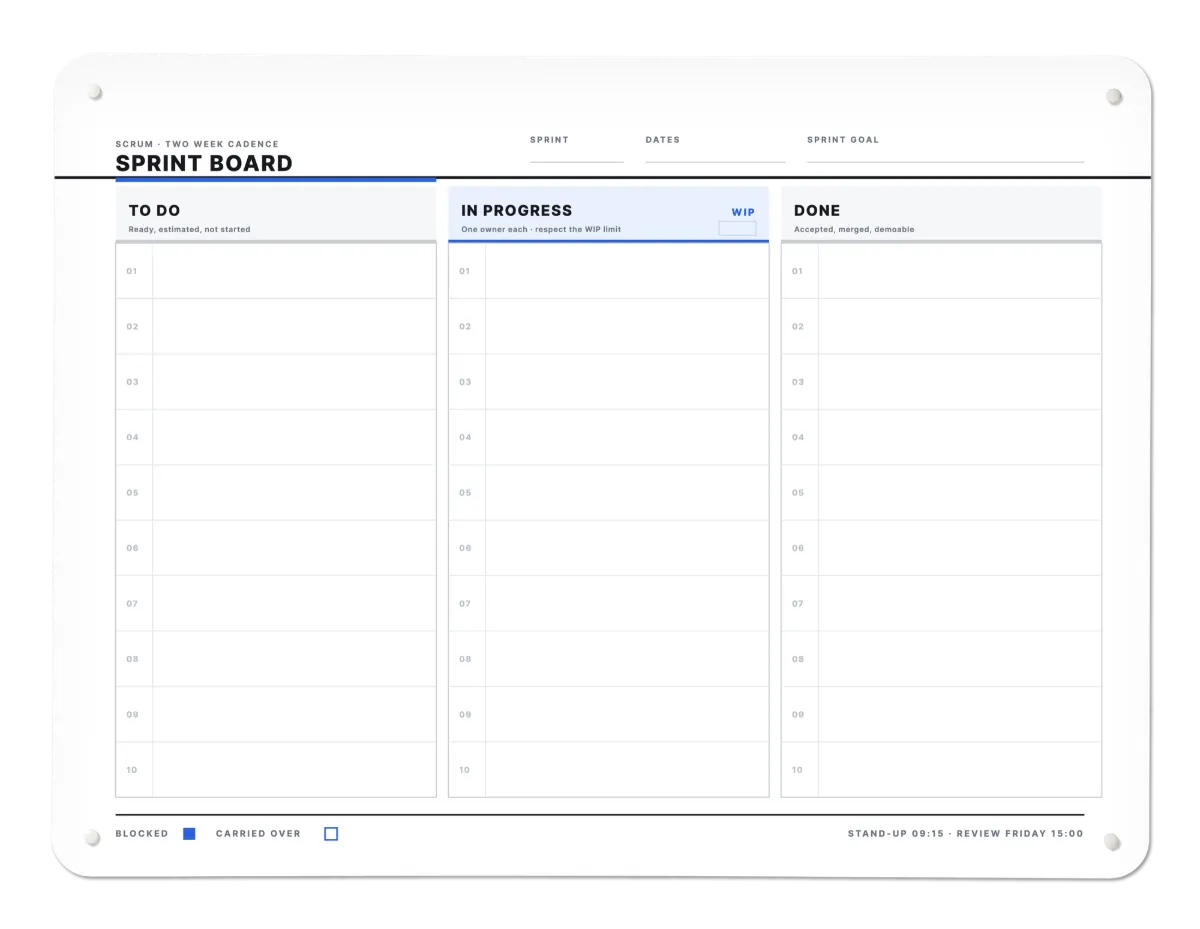
Task: Click the bottom-left mounting pin
Action: click(93, 838)
